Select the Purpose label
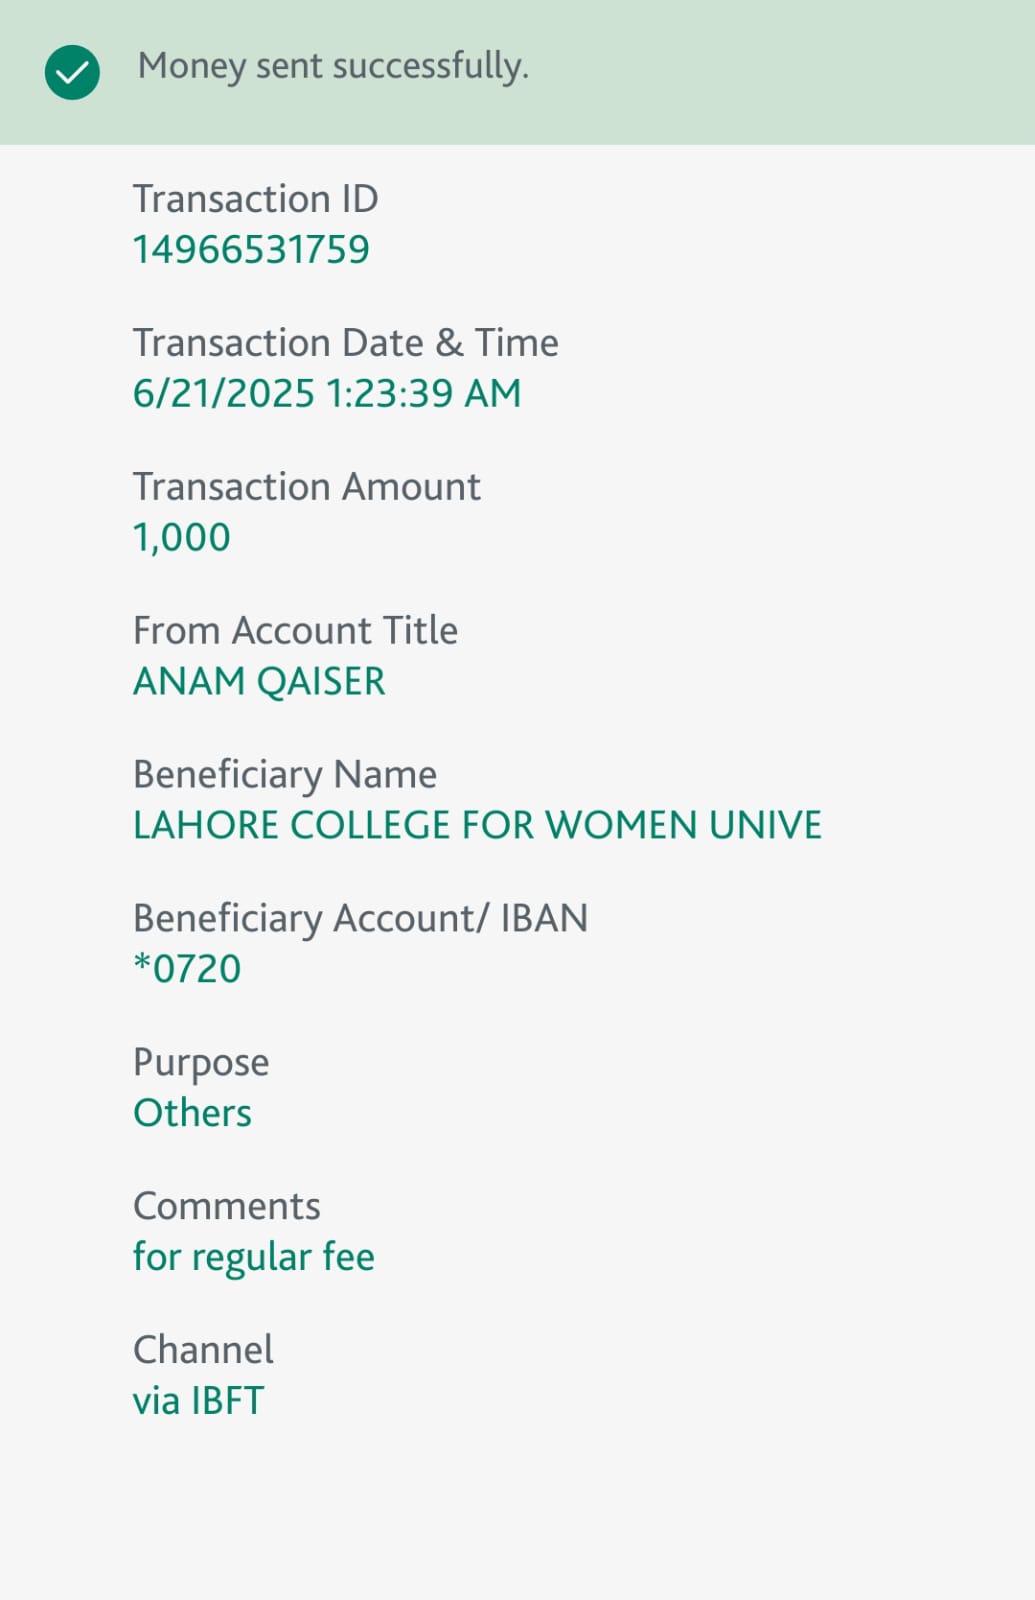The height and width of the screenshot is (1600, 1035). click(201, 1063)
